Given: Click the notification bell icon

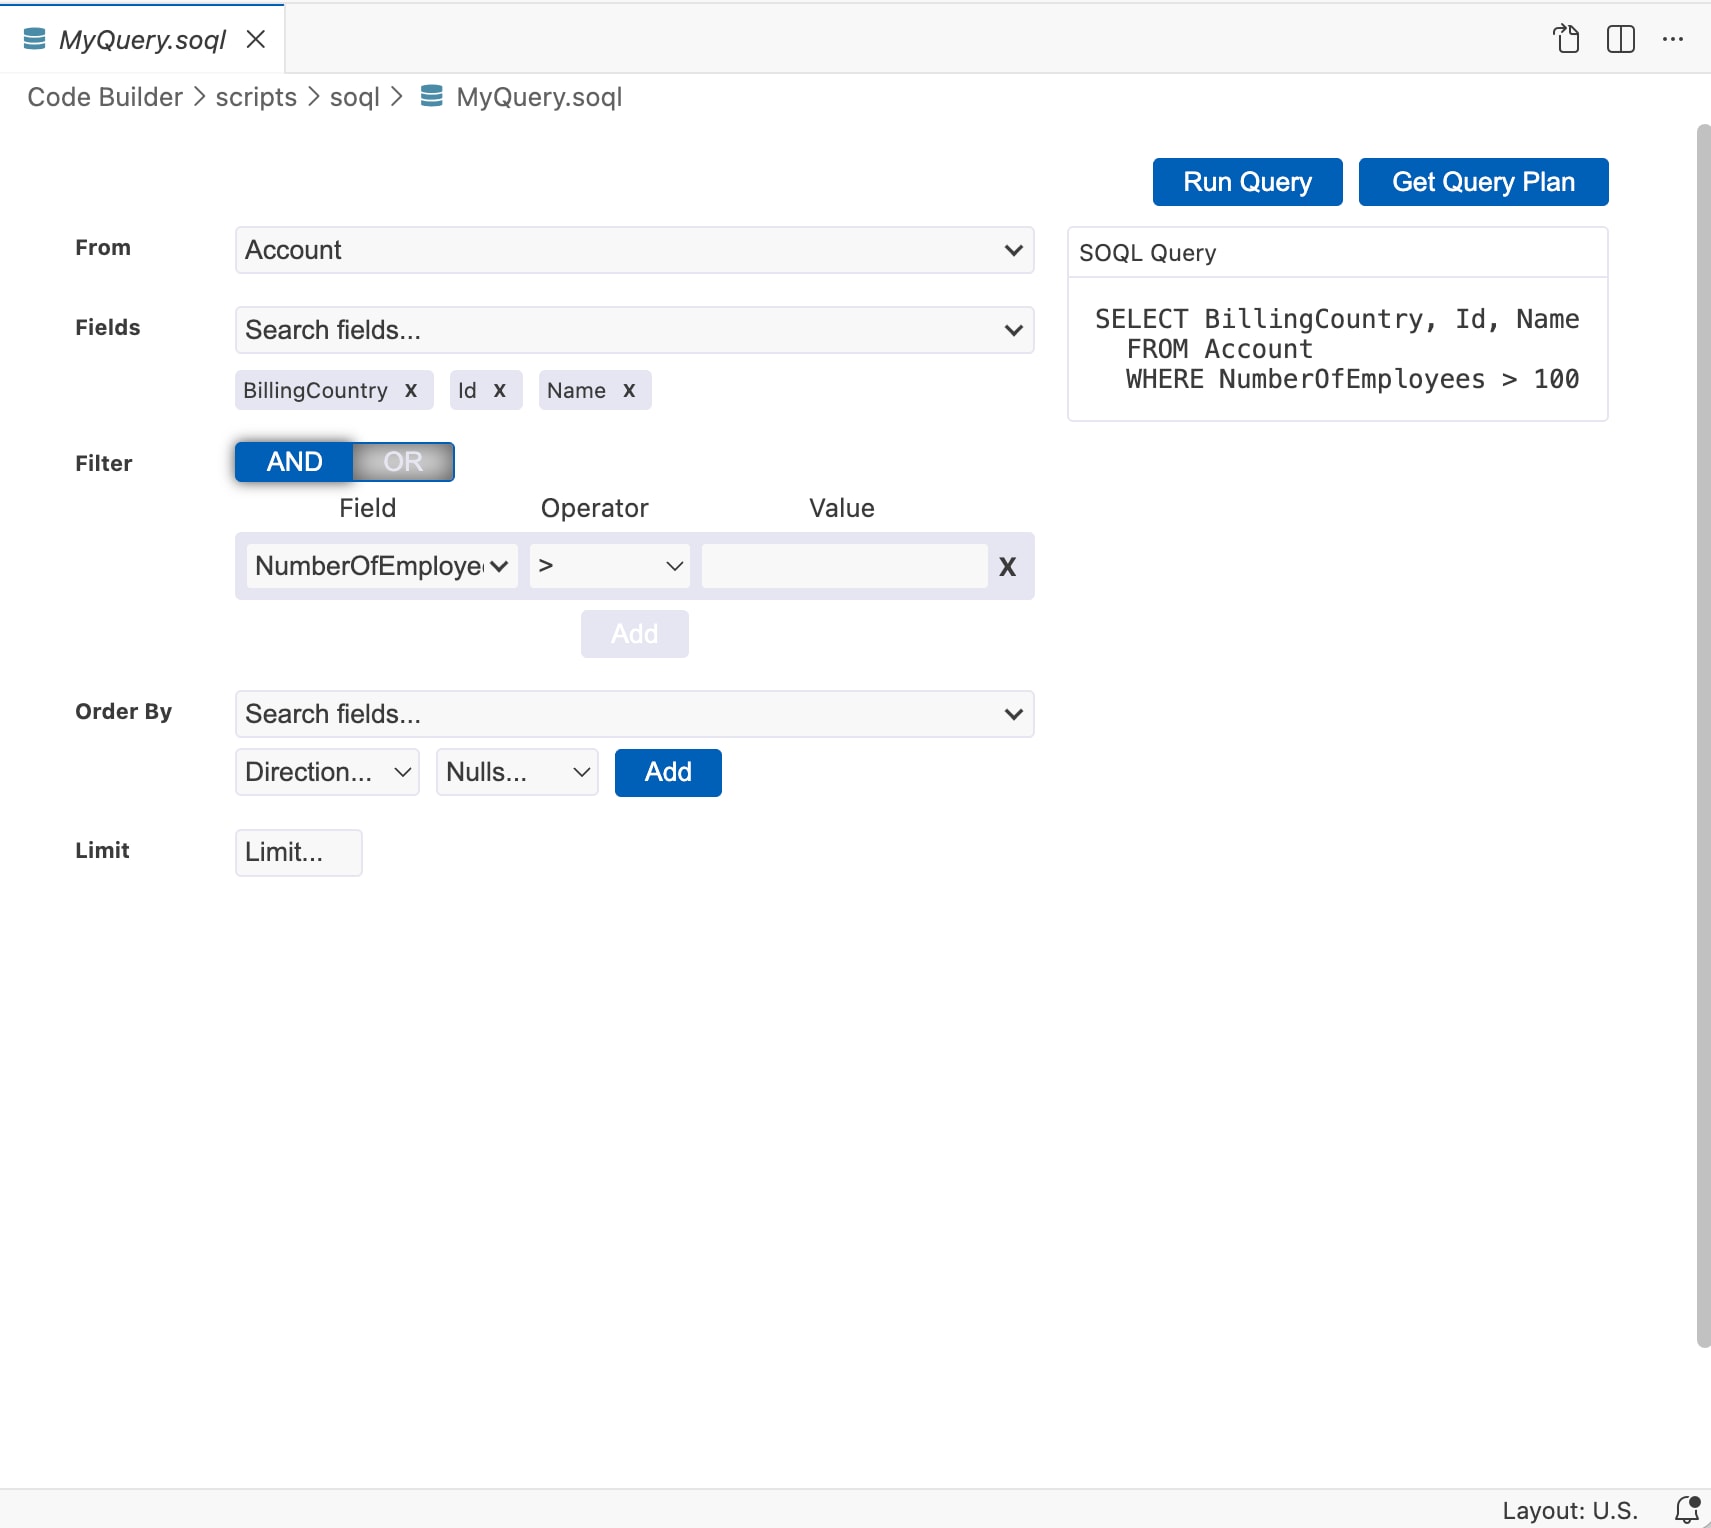Looking at the screenshot, I should (x=1686, y=1510).
